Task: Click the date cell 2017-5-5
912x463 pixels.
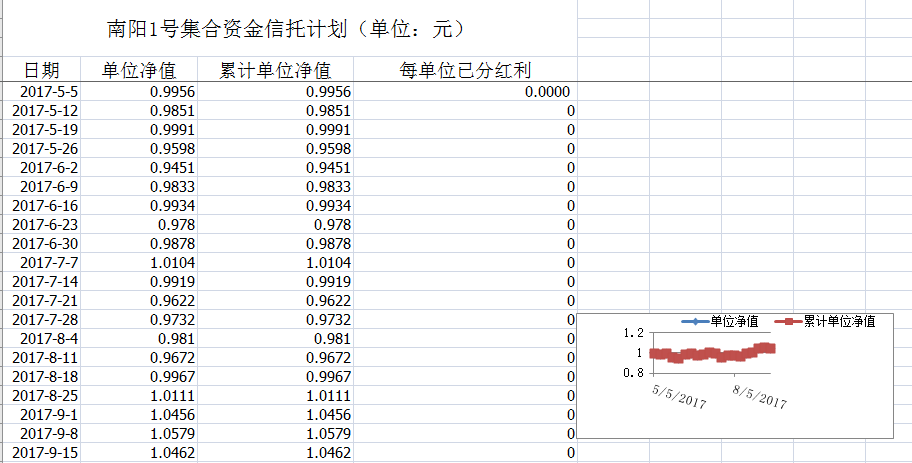Action: pos(48,92)
